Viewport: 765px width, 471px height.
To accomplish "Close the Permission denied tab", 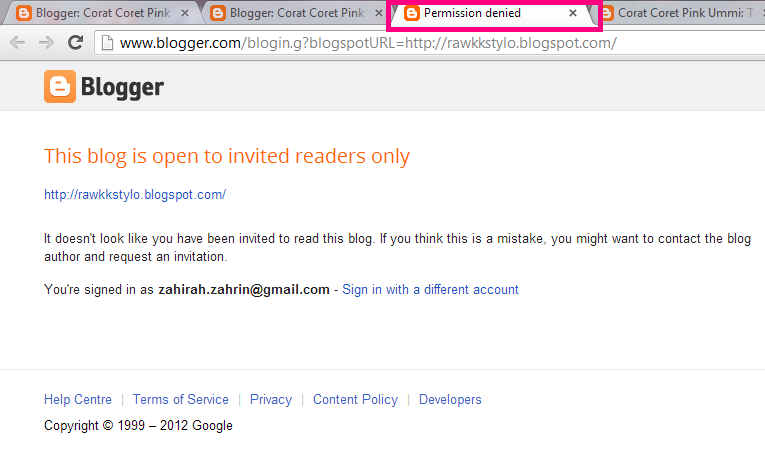I will coord(572,14).
